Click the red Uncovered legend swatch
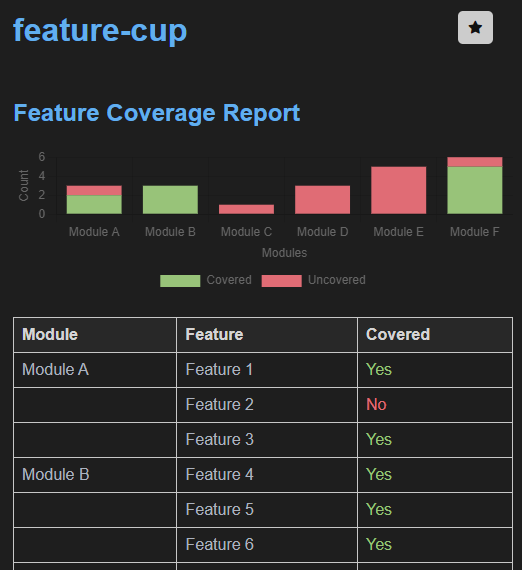 pos(281,281)
